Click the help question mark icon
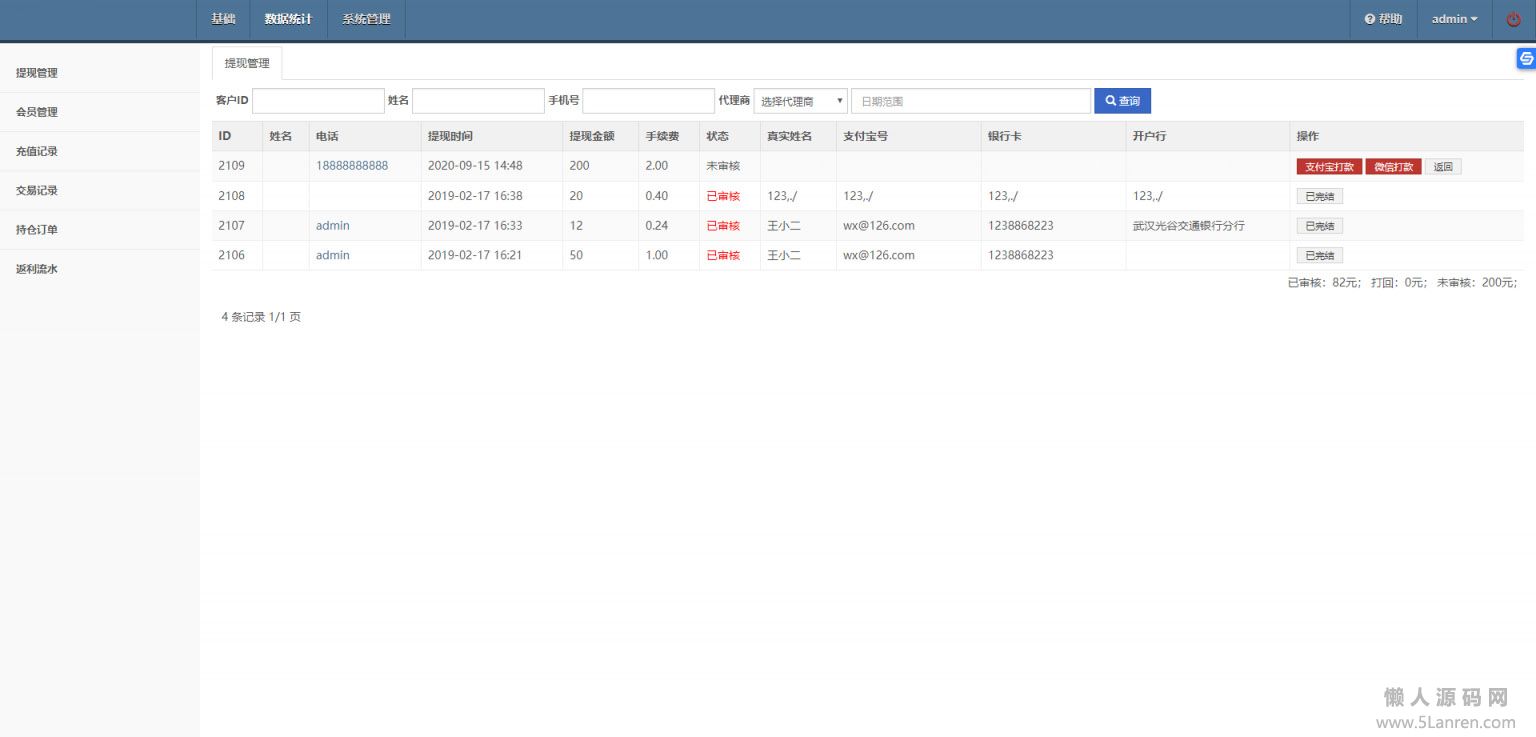The image size is (1536, 737). pyautogui.click(x=1370, y=19)
